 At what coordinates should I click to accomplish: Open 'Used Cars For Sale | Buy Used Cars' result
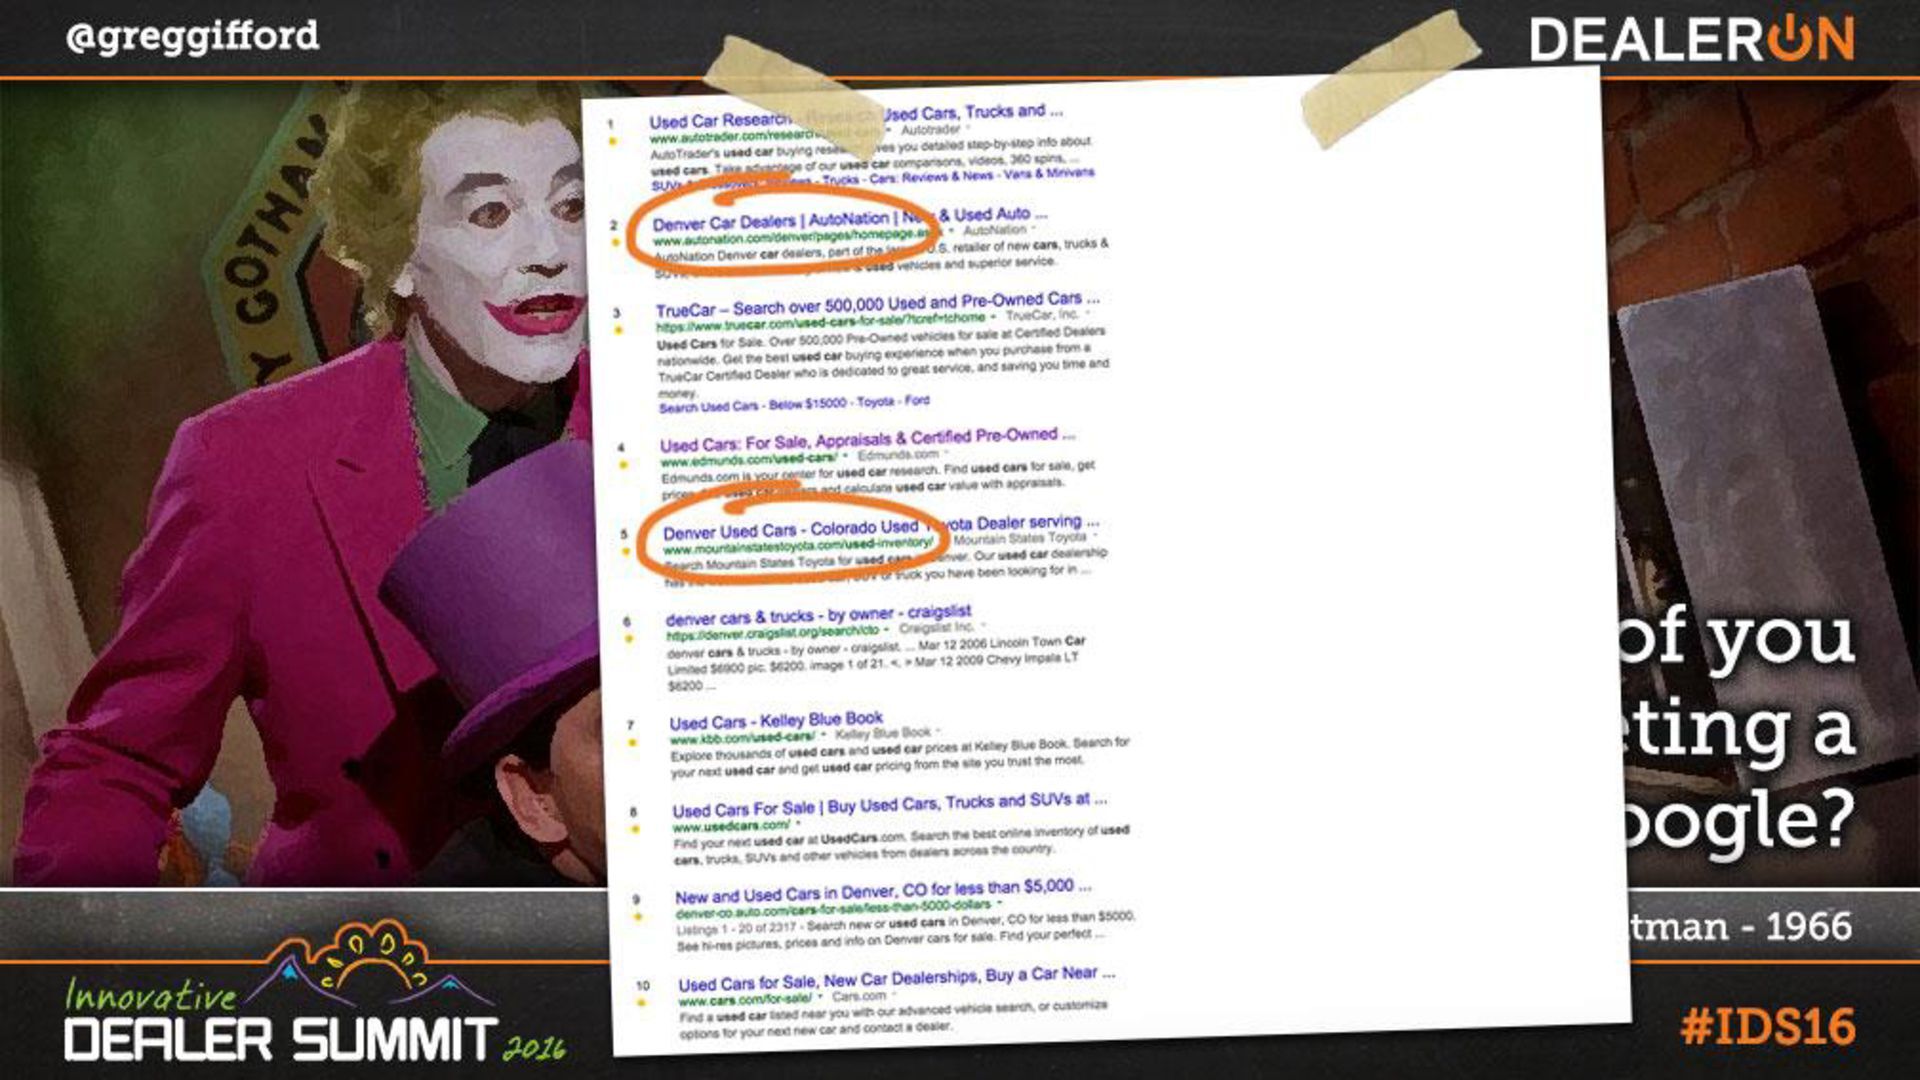point(889,805)
